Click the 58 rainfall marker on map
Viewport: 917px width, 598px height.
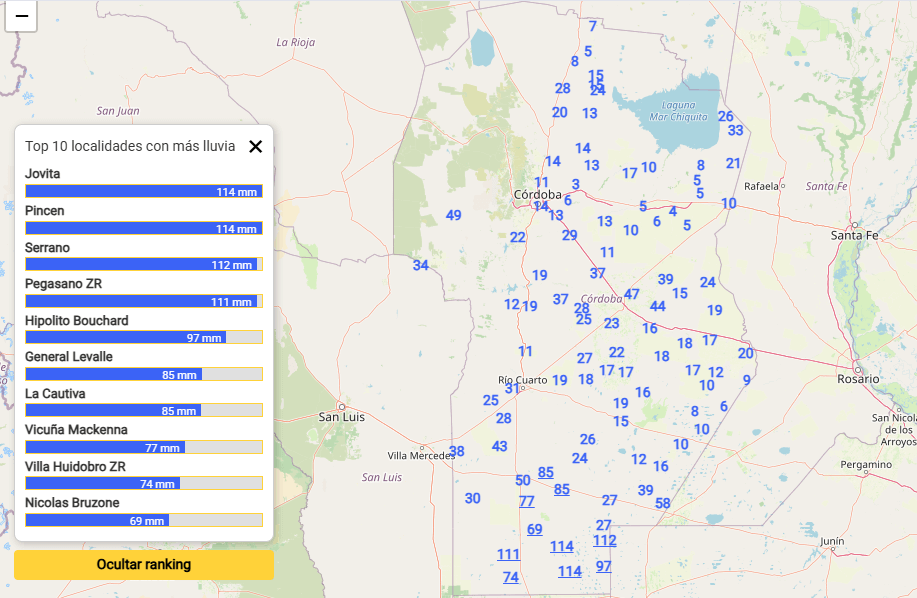tap(662, 503)
